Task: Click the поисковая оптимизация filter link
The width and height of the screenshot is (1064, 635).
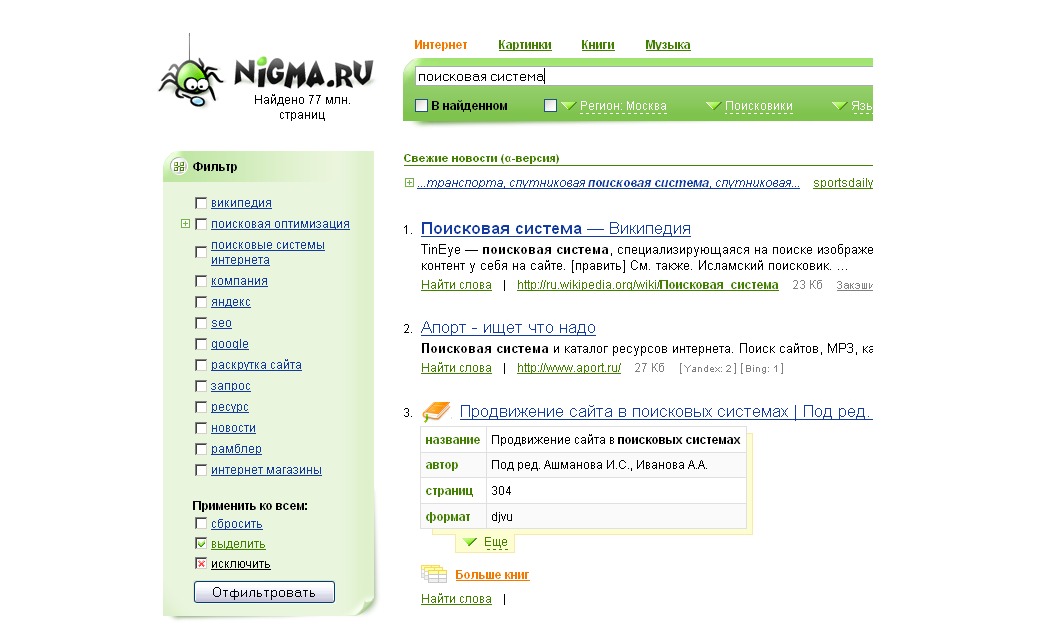Action: (280, 224)
